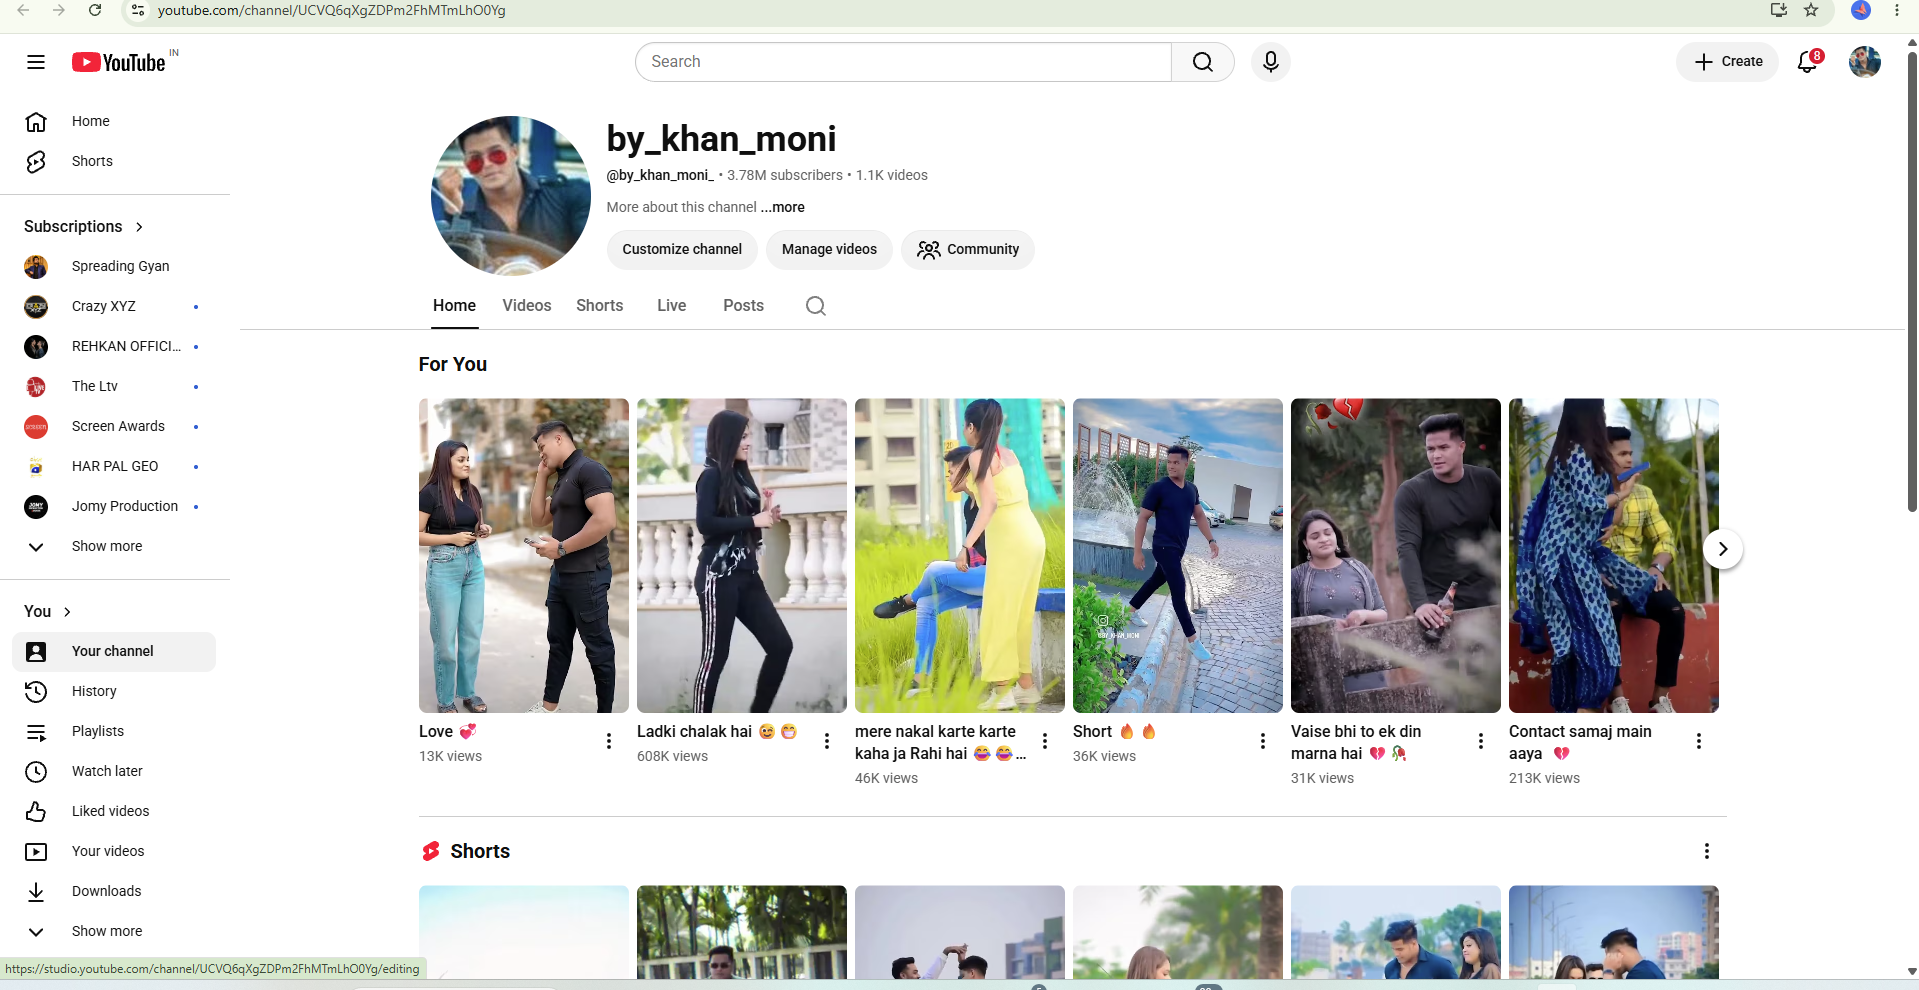Open Crazy XYZ subscription
Image resolution: width=1919 pixels, height=990 pixels.
coord(115,306)
